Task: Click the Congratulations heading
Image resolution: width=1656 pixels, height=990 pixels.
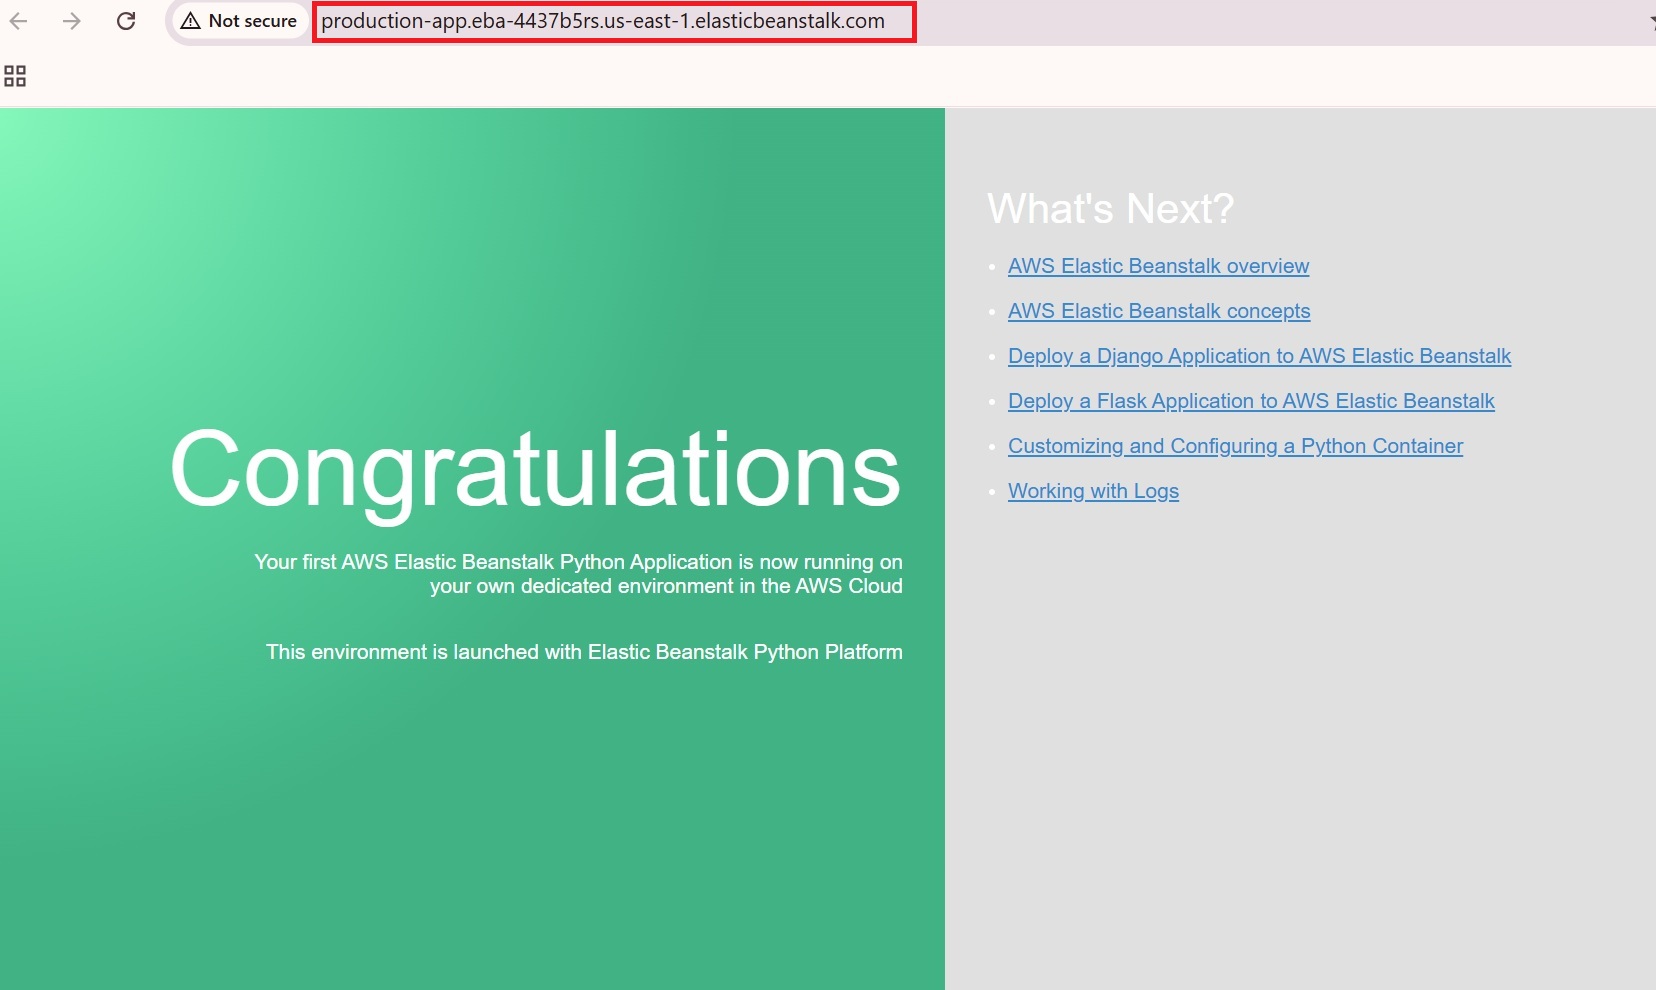Action: (535, 469)
